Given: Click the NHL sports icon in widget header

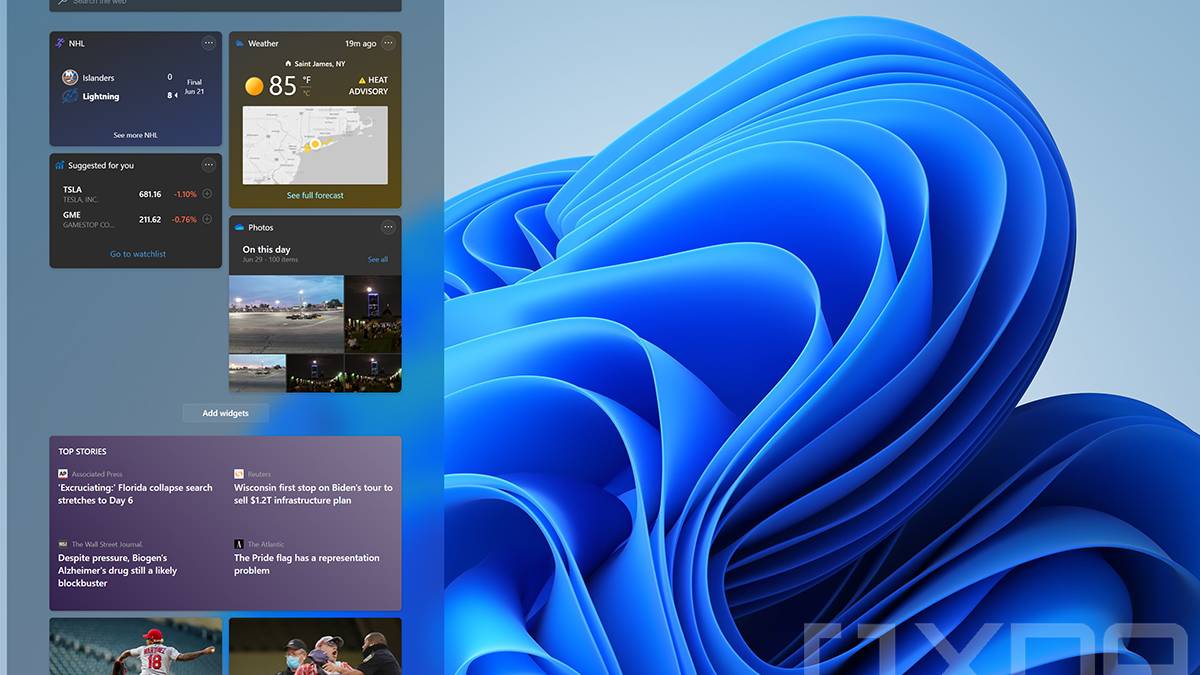Looking at the screenshot, I should (x=60, y=43).
